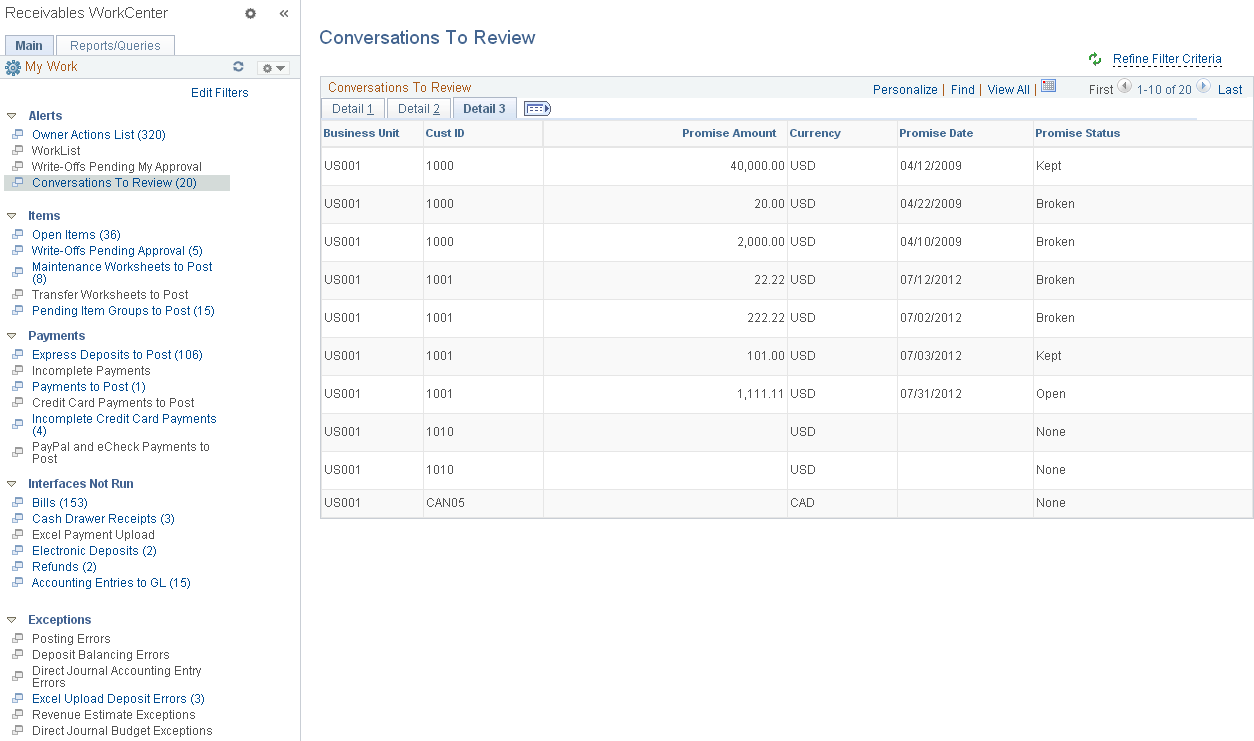The width and height of the screenshot is (1254, 741).
Task: Click the My Work gear icon
Action: tap(13, 68)
